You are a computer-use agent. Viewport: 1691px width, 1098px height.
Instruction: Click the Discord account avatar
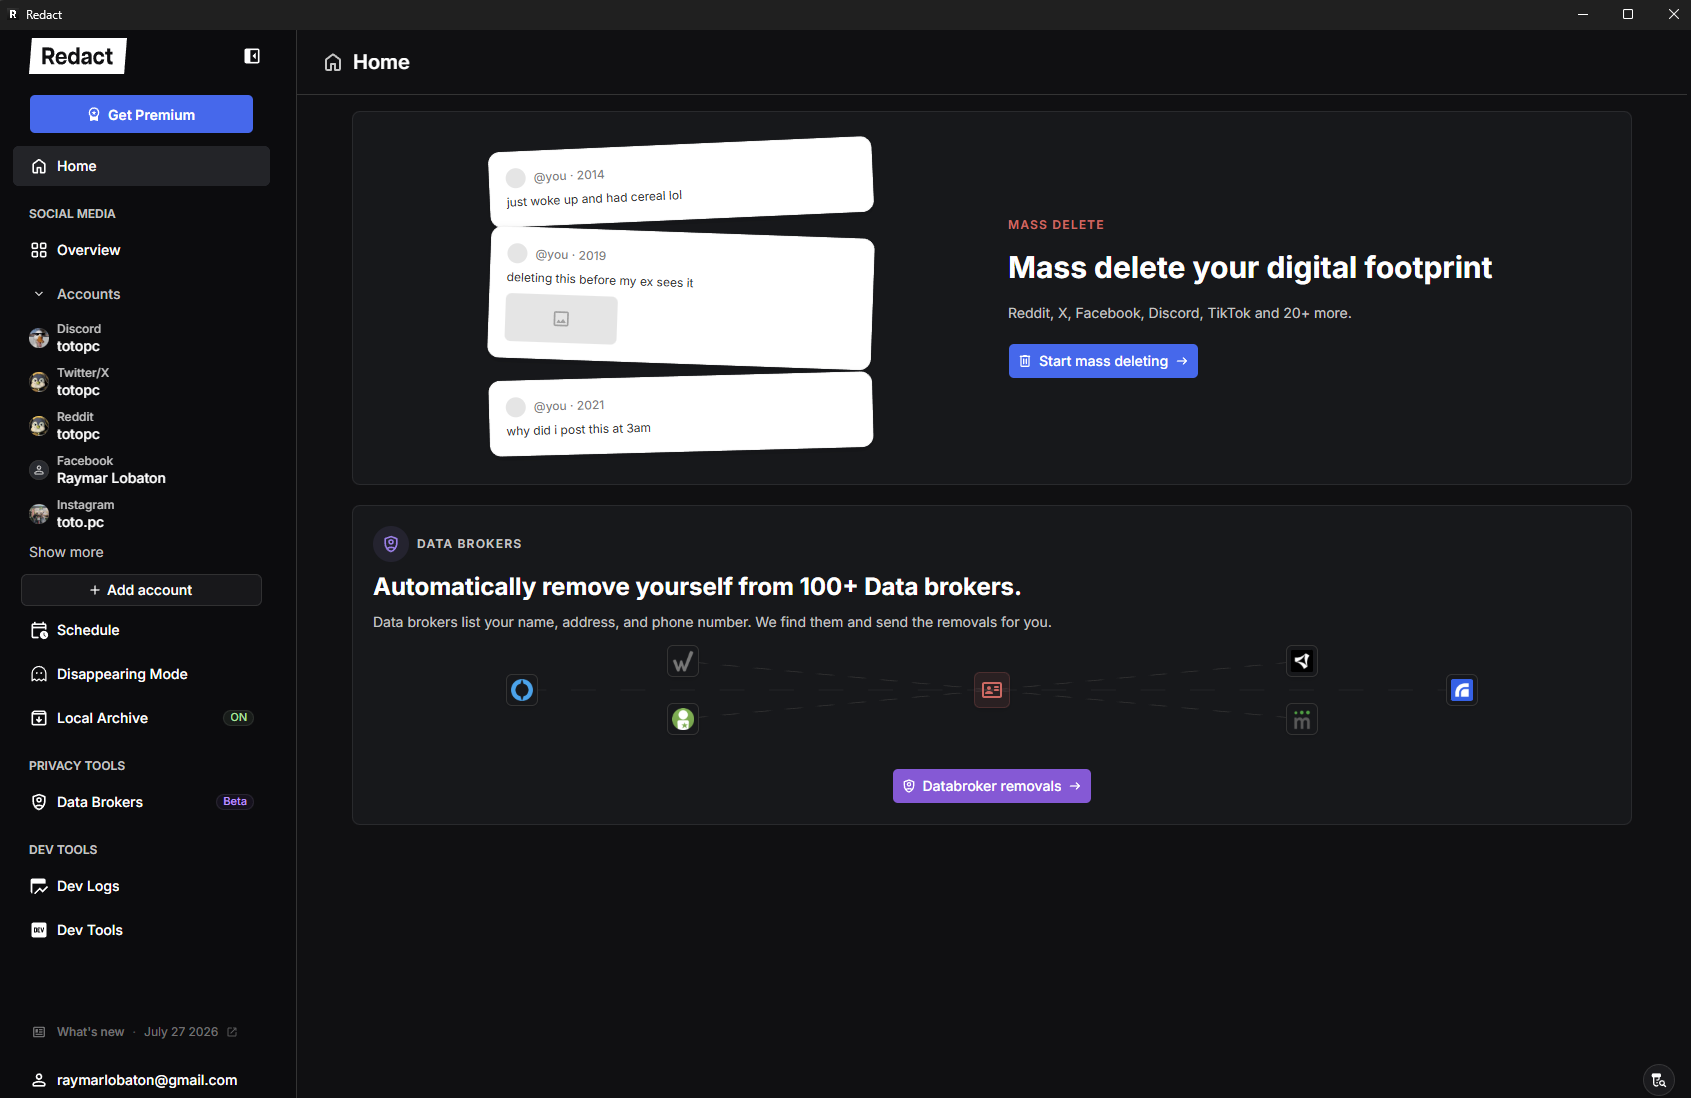click(39, 338)
